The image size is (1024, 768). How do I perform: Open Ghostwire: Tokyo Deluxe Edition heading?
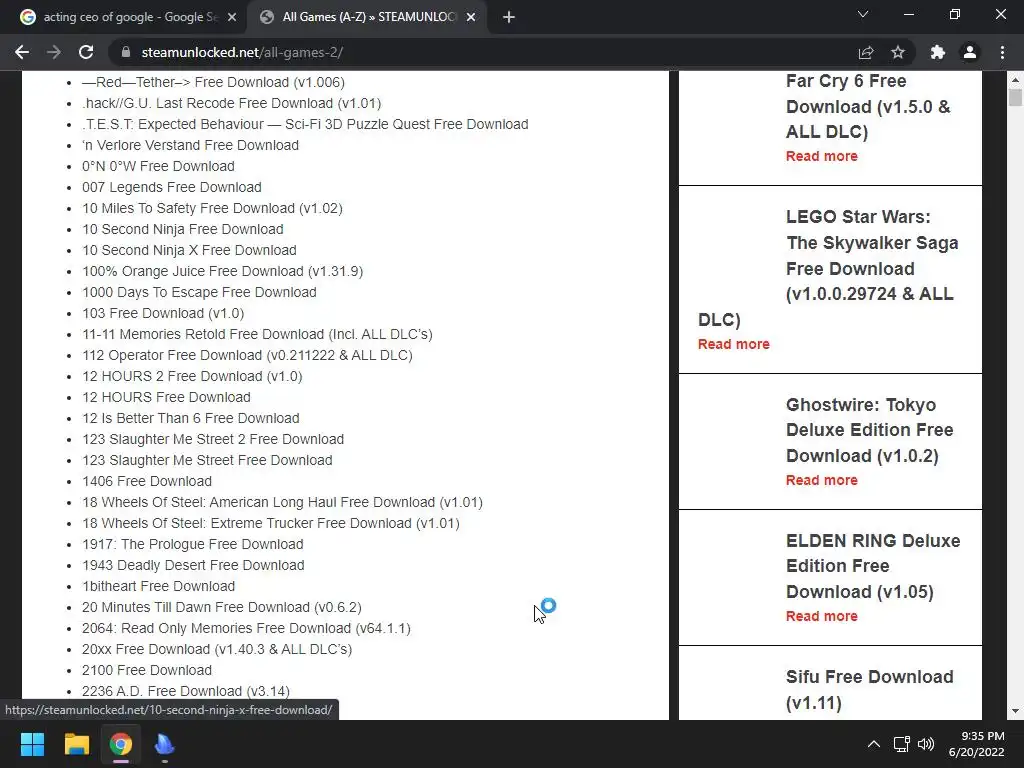tap(869, 430)
